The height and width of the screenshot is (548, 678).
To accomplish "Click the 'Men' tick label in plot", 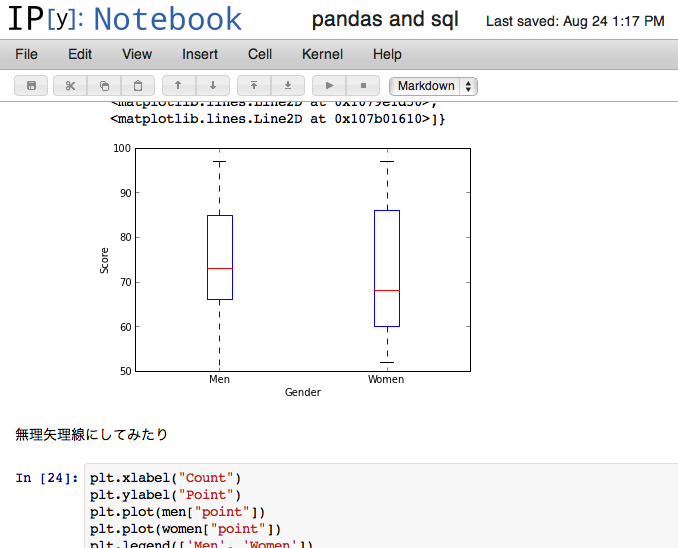I will coord(219,379).
